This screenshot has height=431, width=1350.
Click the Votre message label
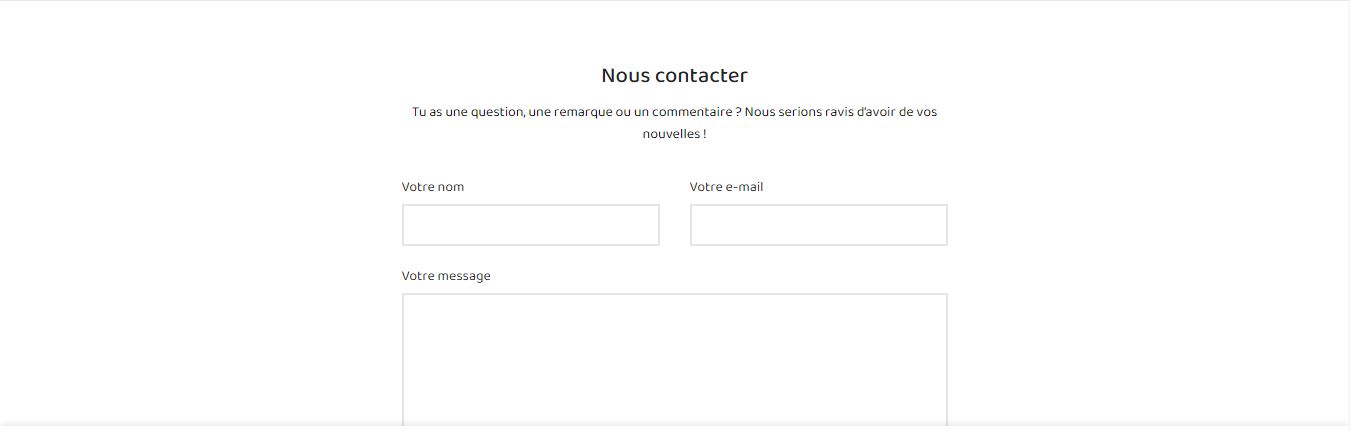coord(446,276)
